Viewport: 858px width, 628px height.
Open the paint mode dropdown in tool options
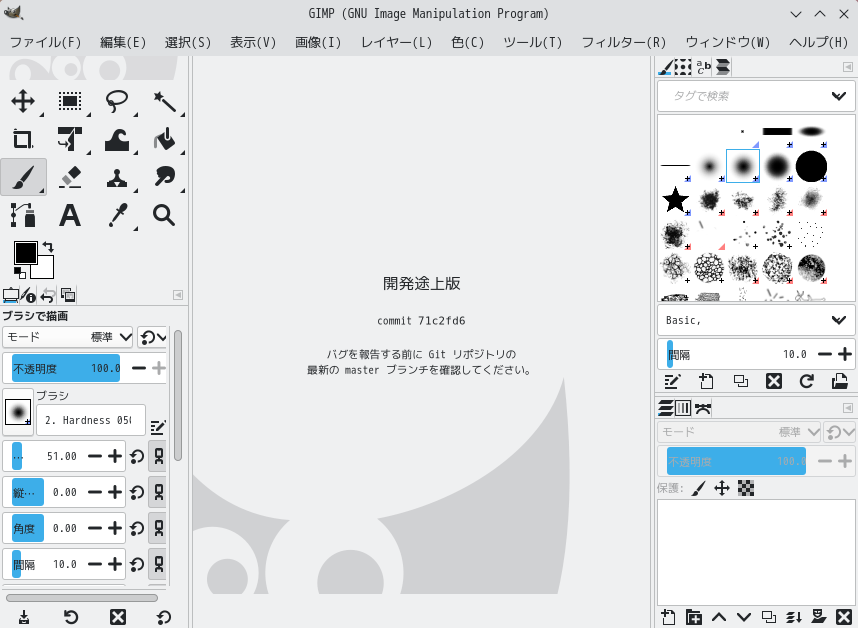pos(68,338)
